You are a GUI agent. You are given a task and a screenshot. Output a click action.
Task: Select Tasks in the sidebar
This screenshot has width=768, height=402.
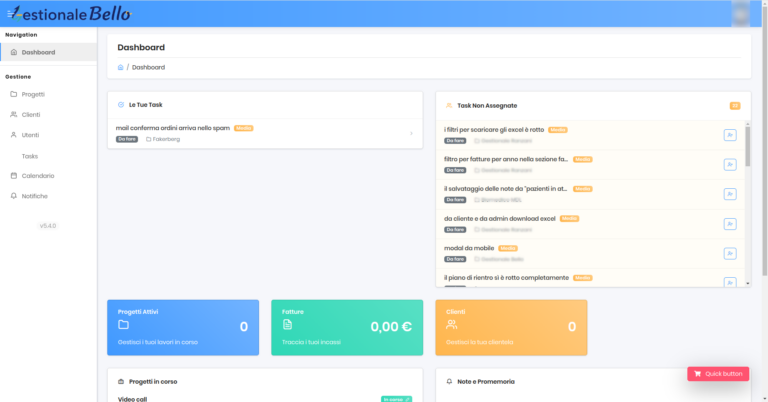pyautogui.click(x=29, y=156)
